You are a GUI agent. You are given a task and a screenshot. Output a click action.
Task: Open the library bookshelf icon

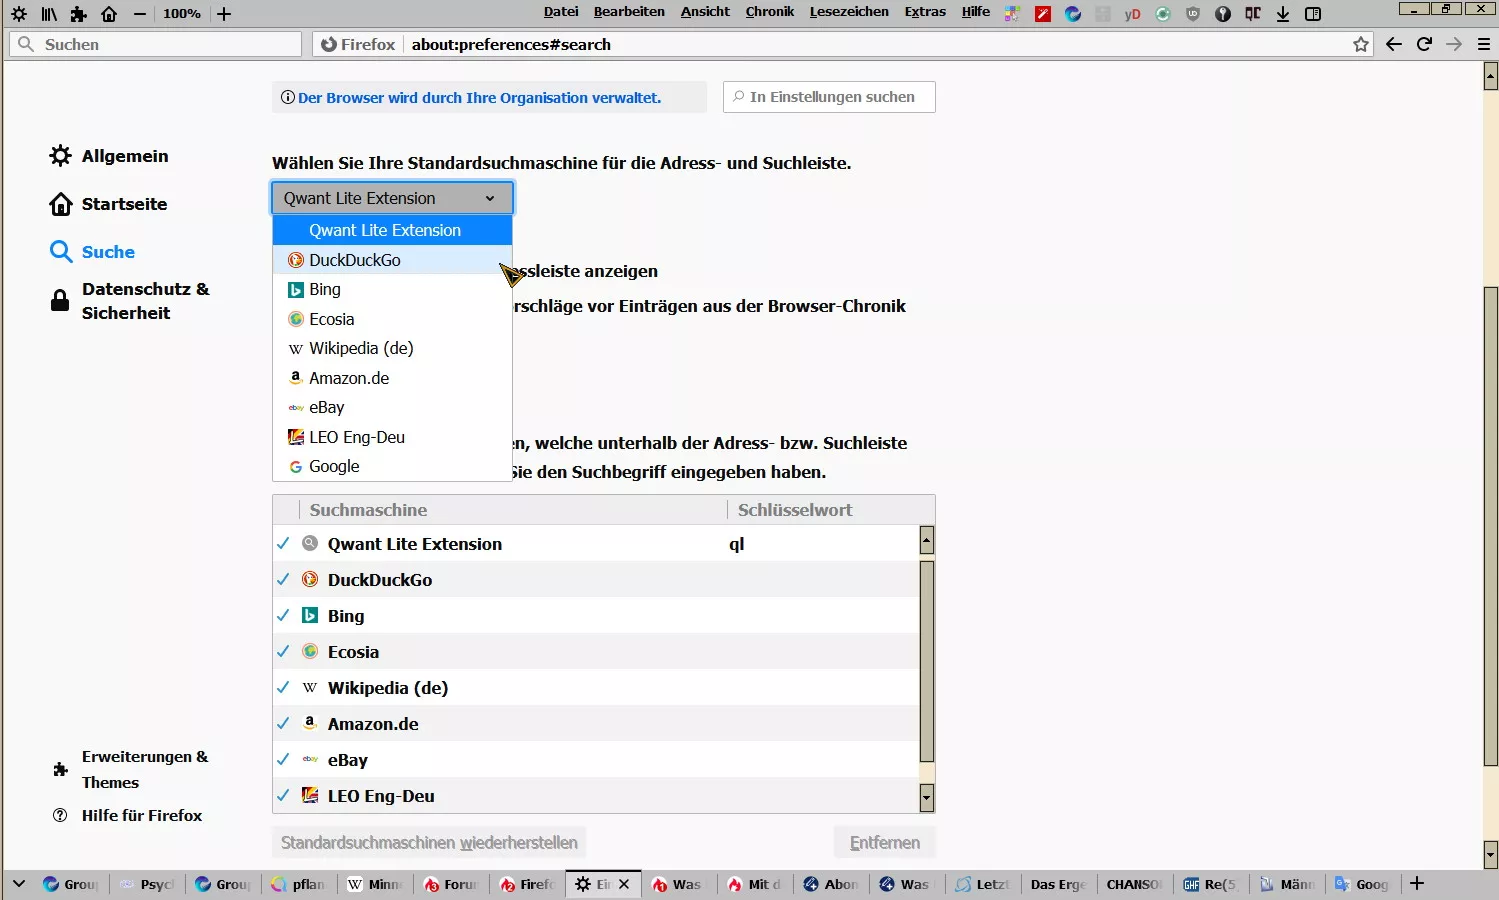pos(49,14)
